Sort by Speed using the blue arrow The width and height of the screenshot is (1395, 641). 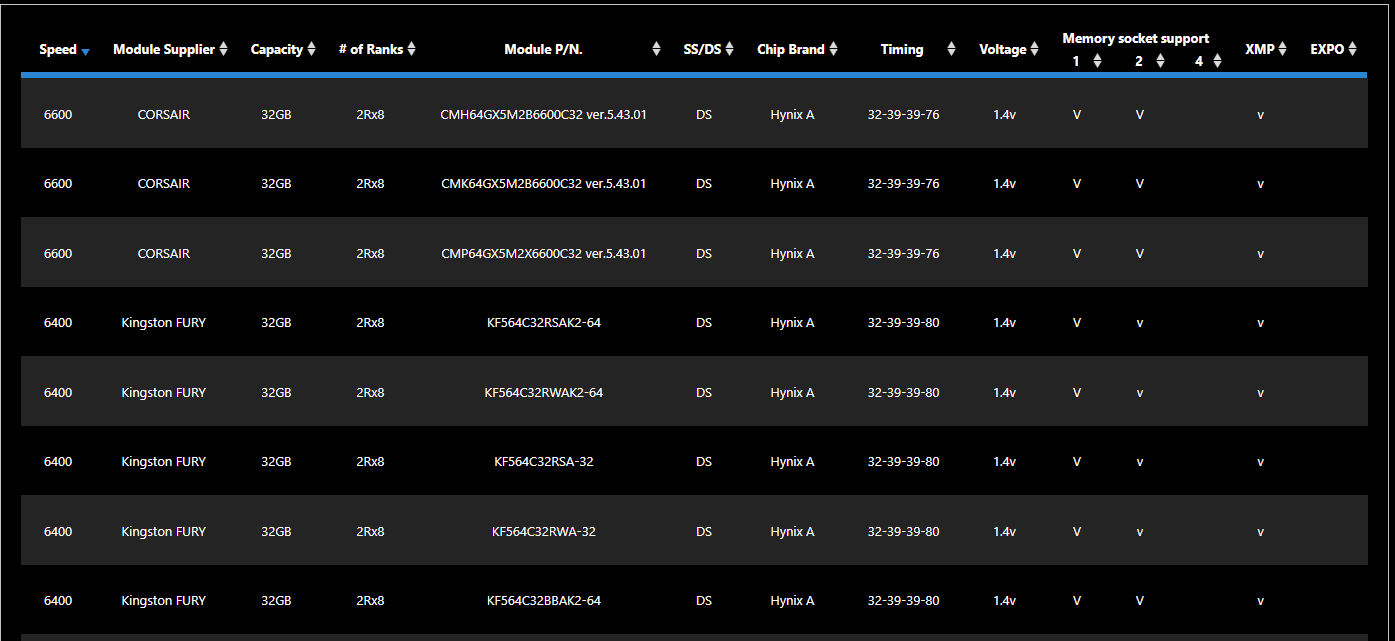coord(85,52)
